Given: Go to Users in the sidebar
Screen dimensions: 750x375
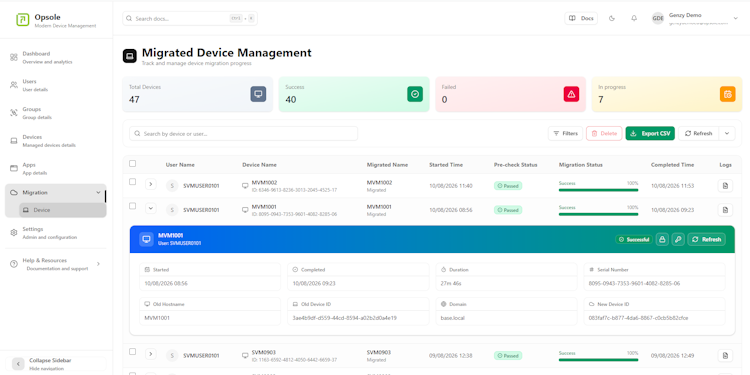Looking at the screenshot, I should [56, 85].
